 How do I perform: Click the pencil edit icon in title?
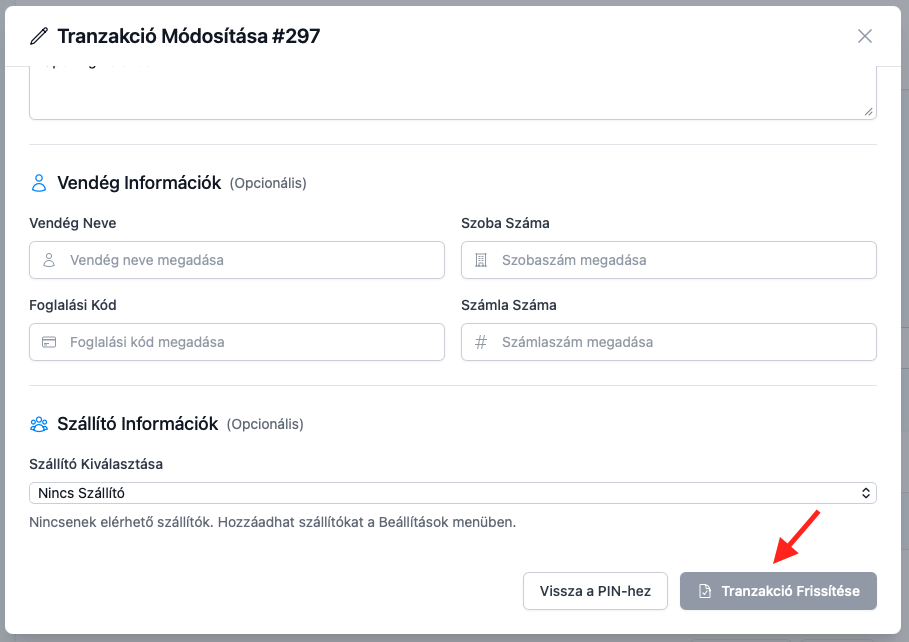[x=39, y=36]
